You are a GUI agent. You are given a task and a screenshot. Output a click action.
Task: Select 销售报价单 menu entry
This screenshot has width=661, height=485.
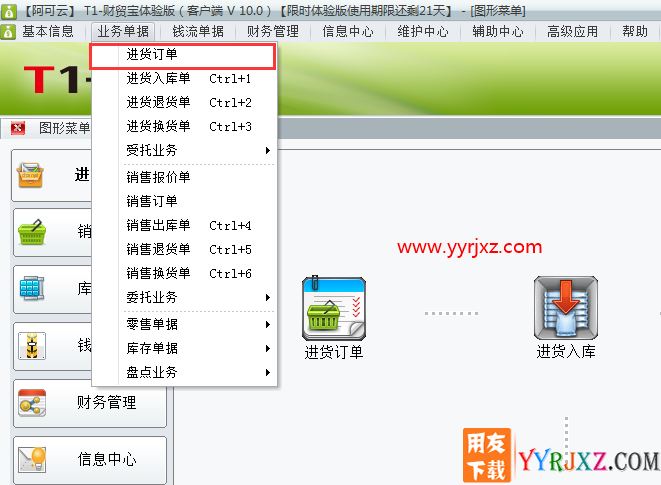pos(184,177)
